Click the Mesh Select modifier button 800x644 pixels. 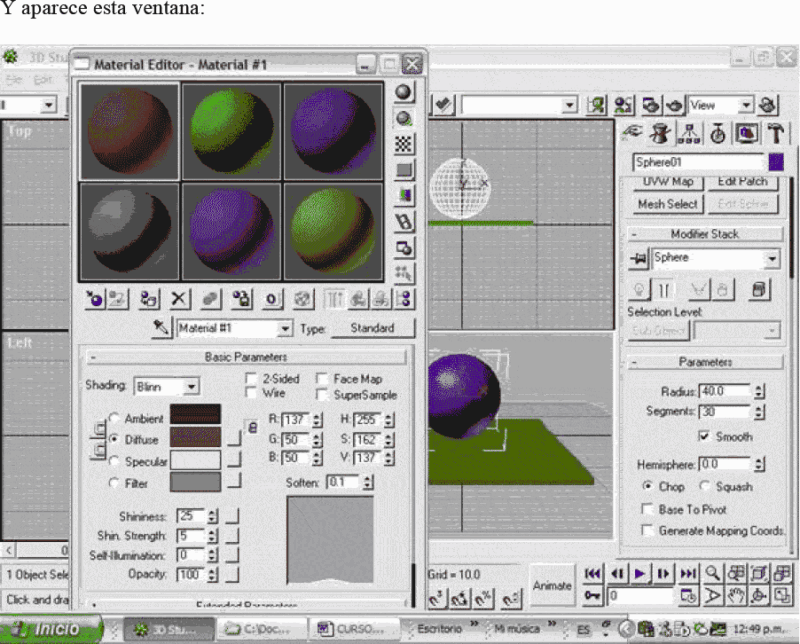click(668, 204)
